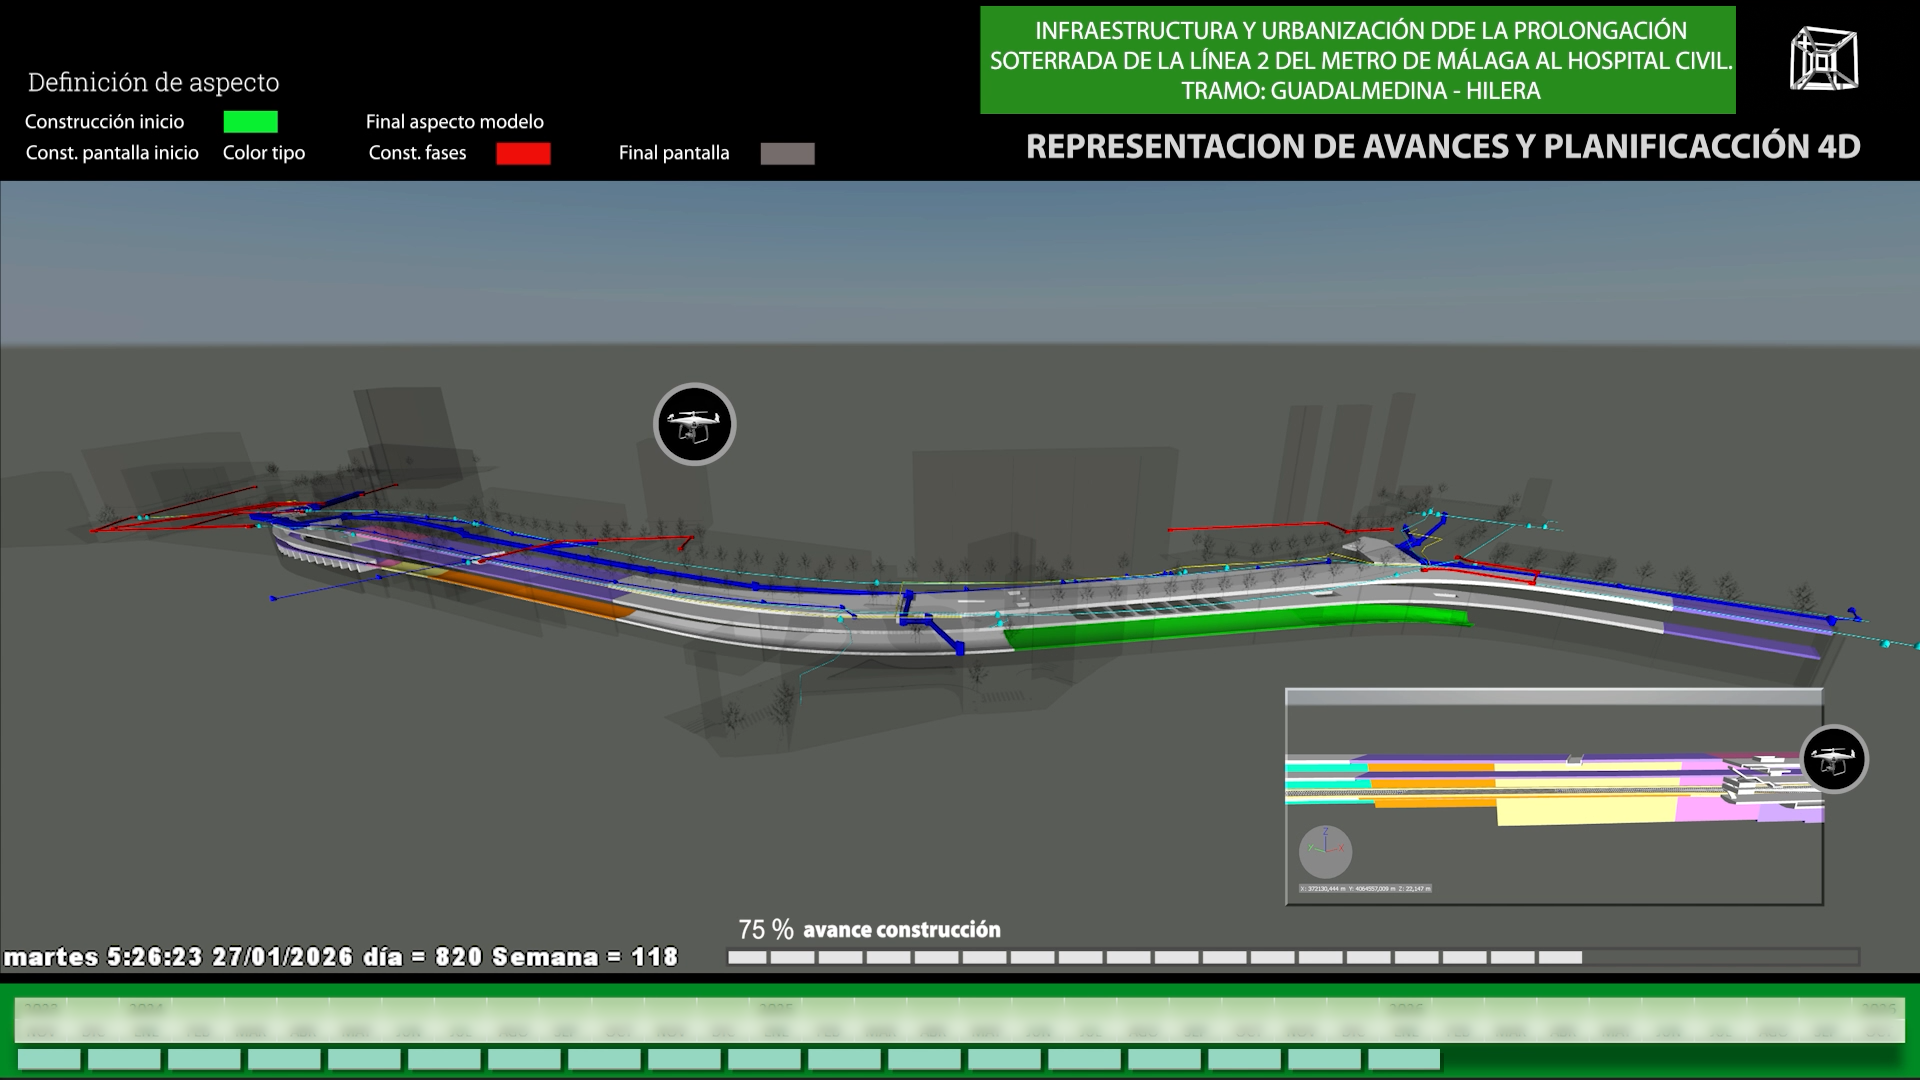The image size is (1920, 1080).
Task: Click the XYZ coordinates readout in the inset view
Action: pos(1365,888)
